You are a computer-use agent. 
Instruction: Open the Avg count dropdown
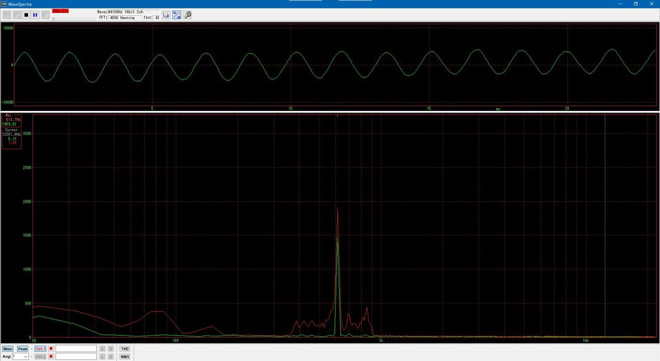tap(20, 356)
